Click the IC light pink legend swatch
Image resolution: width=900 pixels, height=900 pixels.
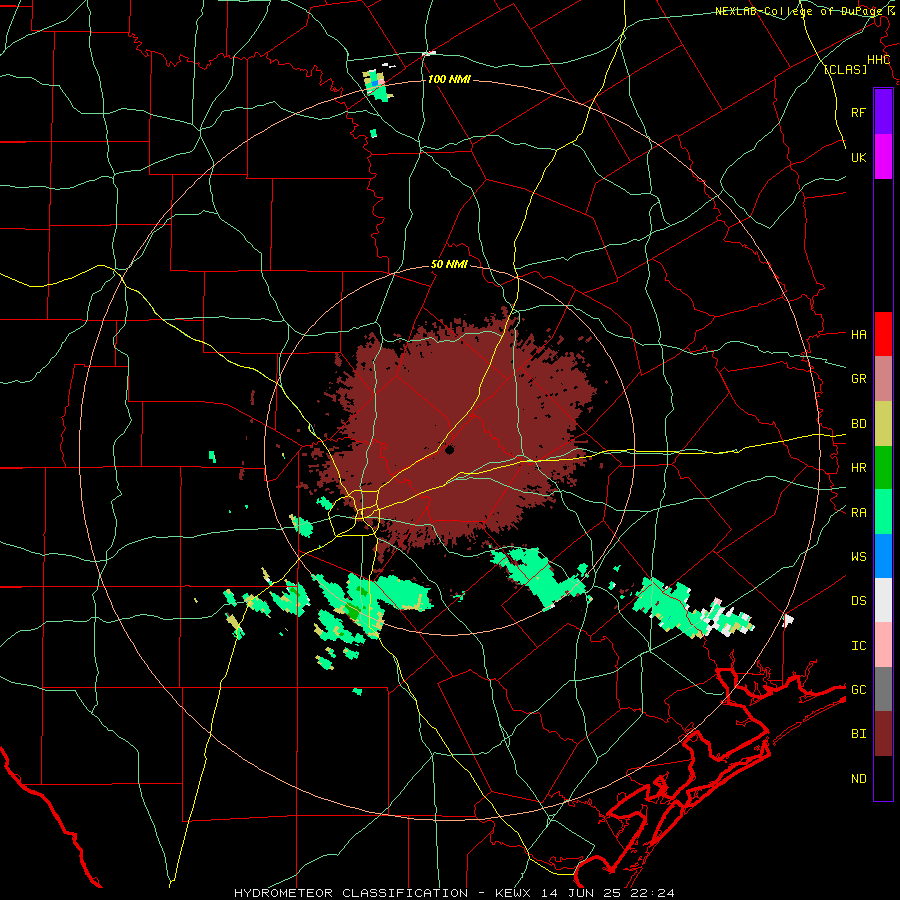point(883,645)
